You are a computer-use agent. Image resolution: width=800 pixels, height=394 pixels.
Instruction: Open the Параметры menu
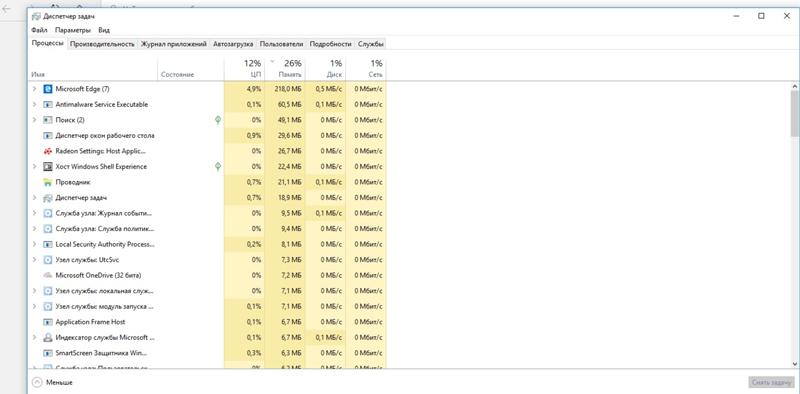pos(73,30)
